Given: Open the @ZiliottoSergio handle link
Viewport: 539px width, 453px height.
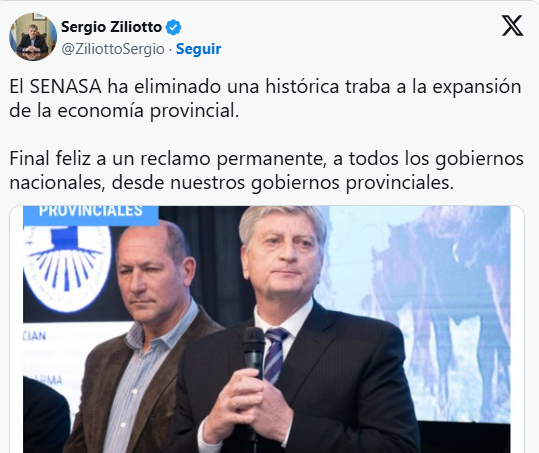Looking at the screenshot, I should click(113, 49).
